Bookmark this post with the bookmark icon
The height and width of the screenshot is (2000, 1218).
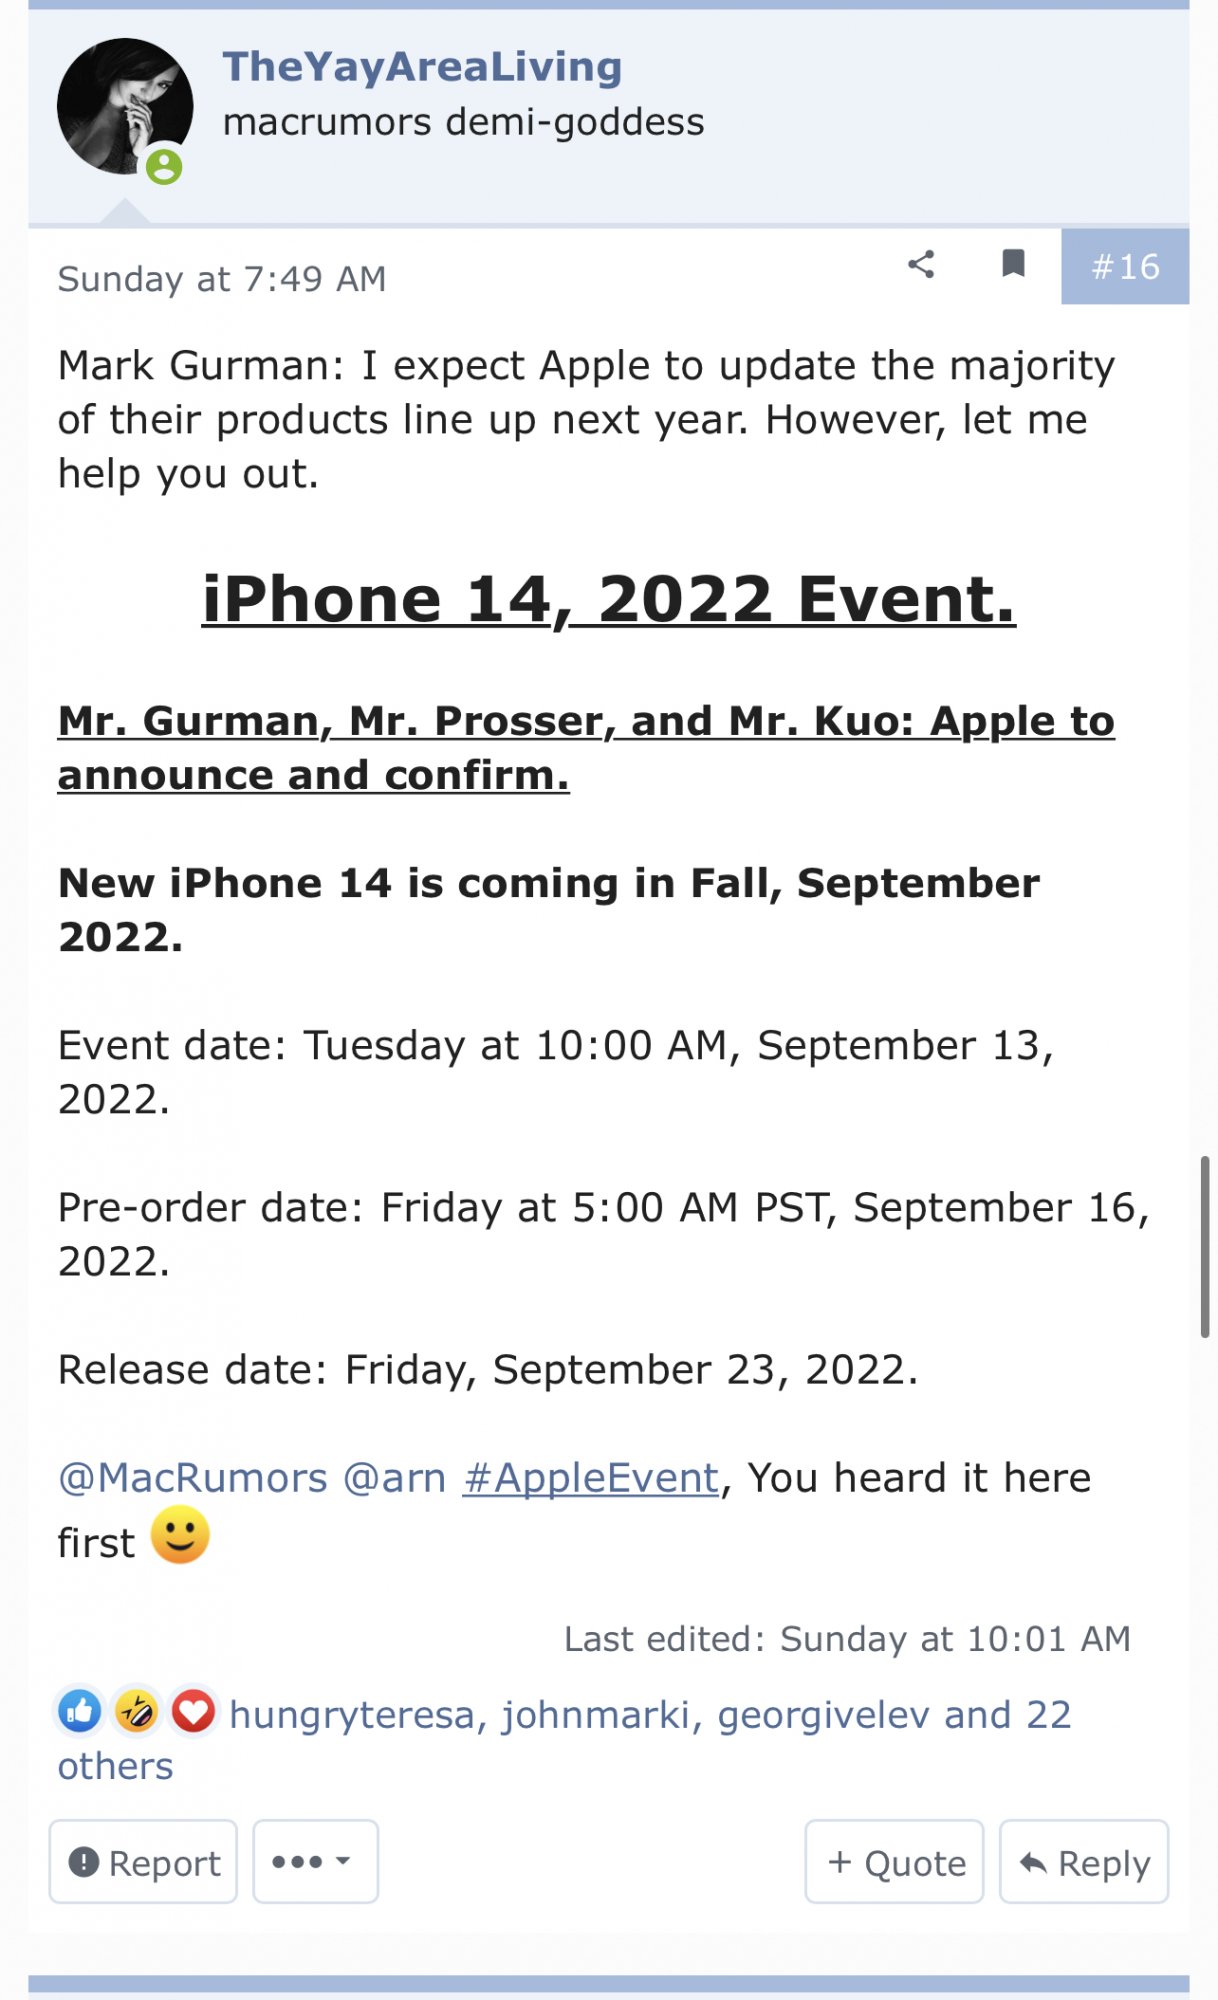[x=1013, y=264]
